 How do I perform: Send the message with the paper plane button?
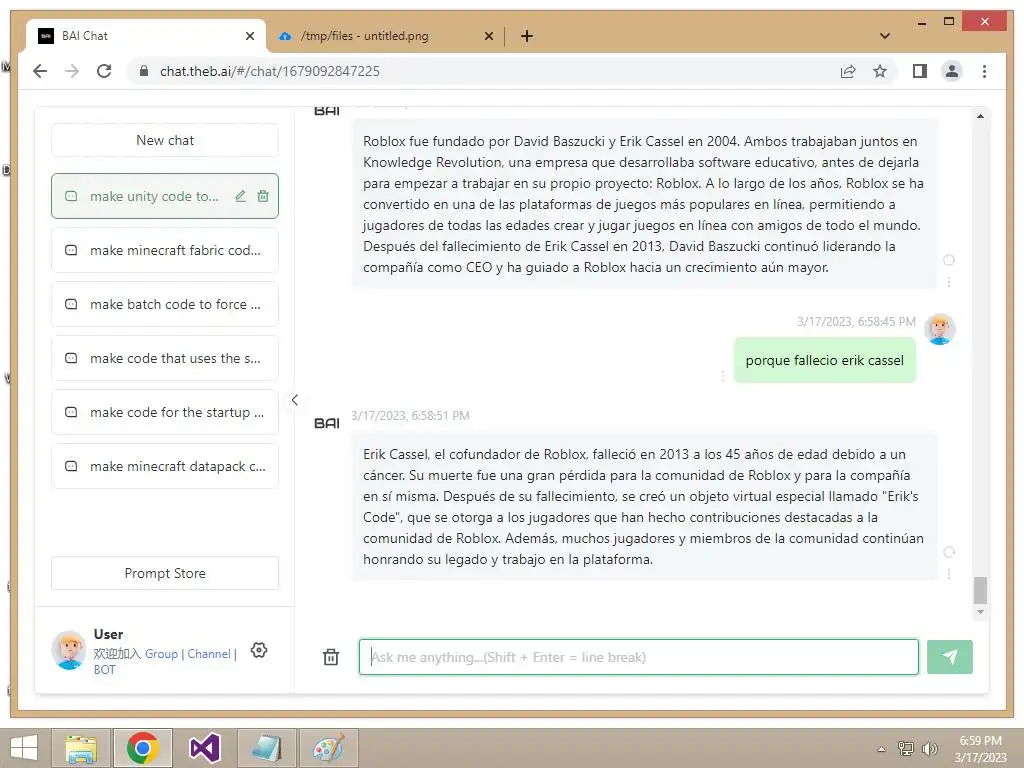click(x=950, y=657)
